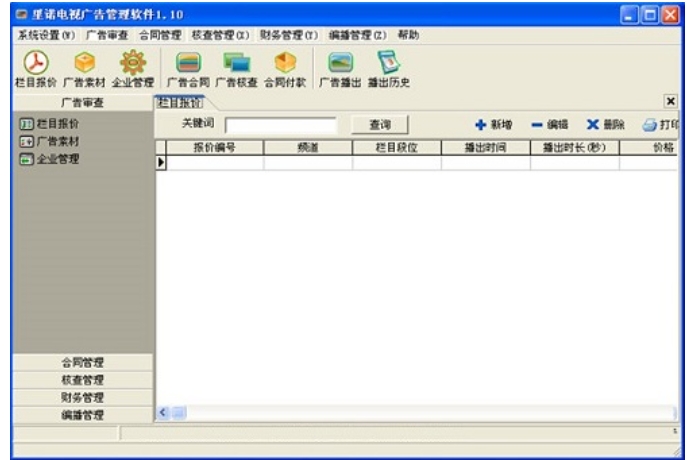Open the 编播管理 menu

click(x=357, y=35)
